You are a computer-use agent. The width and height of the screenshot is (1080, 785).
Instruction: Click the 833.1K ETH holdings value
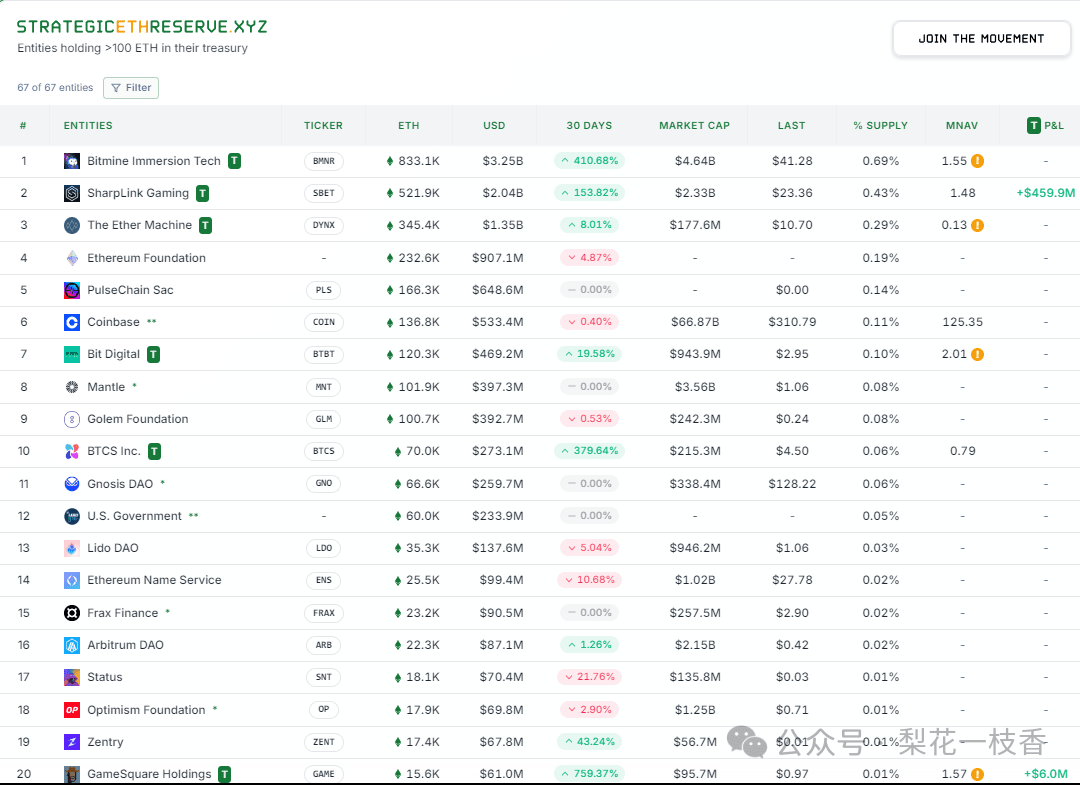pos(419,161)
